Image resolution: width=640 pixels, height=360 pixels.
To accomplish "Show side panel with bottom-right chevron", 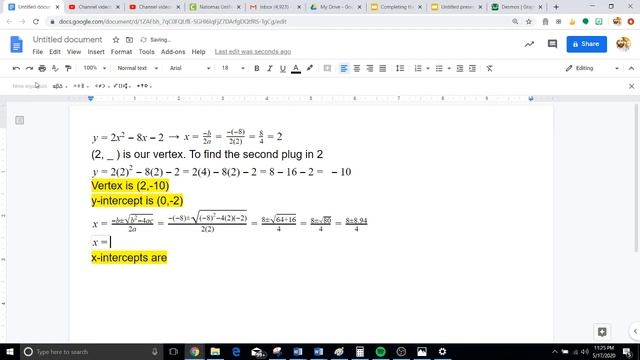I will click(635, 331).
